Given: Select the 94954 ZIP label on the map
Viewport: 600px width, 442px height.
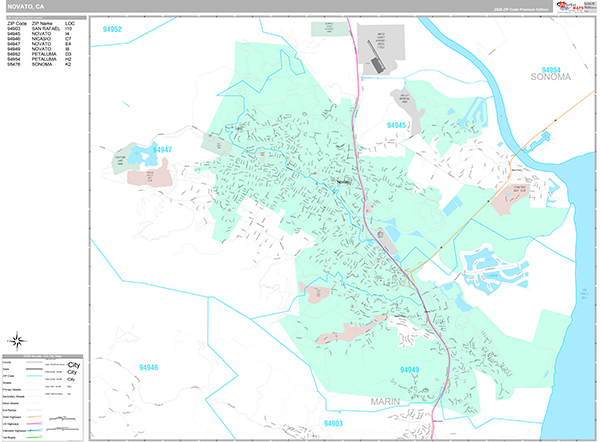Looking at the screenshot, I should click(551, 70).
